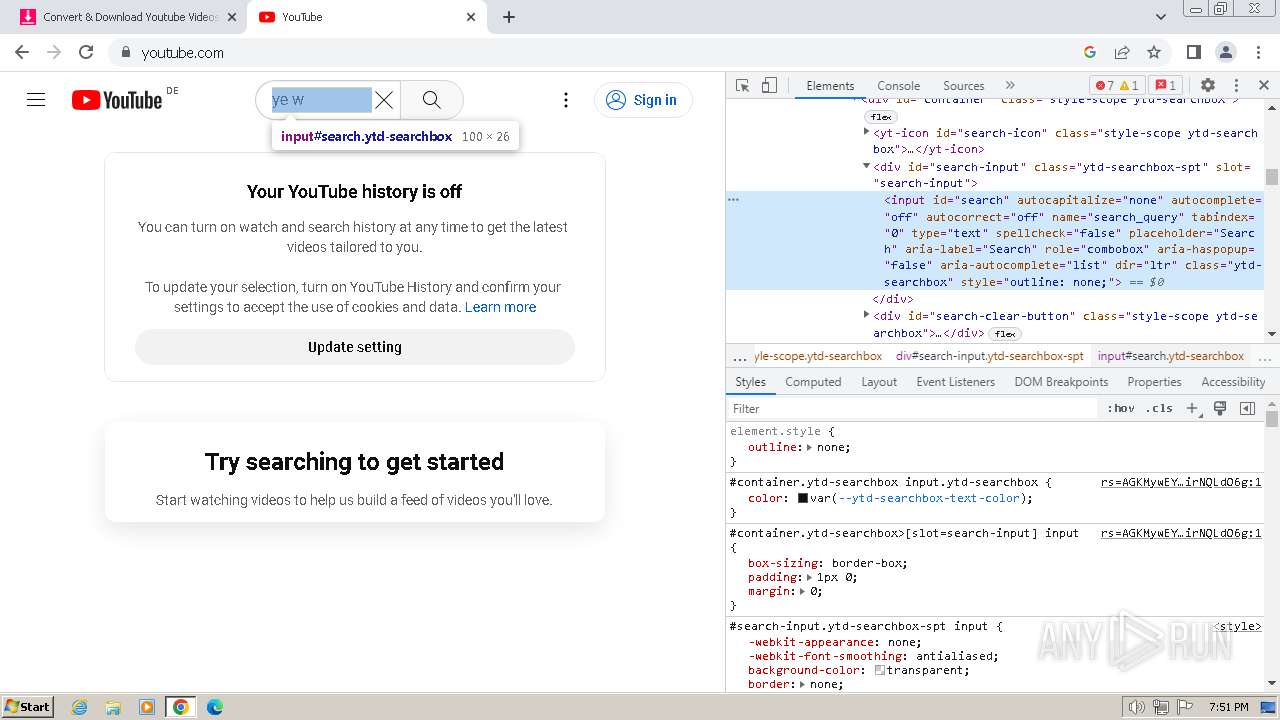Activate the DevTools inspect element picker
The width and height of the screenshot is (1280, 720).
tap(742, 86)
